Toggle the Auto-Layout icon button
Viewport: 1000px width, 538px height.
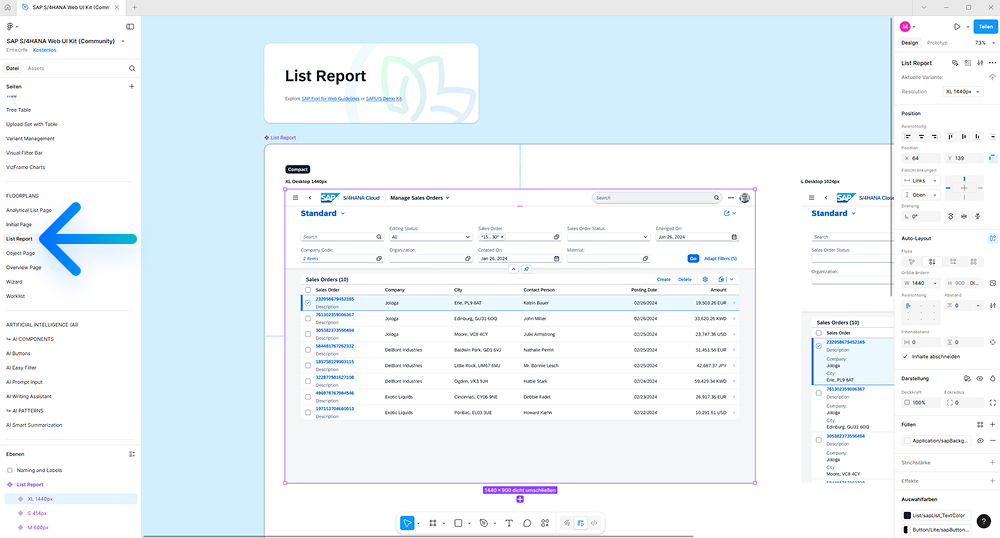coord(992,238)
